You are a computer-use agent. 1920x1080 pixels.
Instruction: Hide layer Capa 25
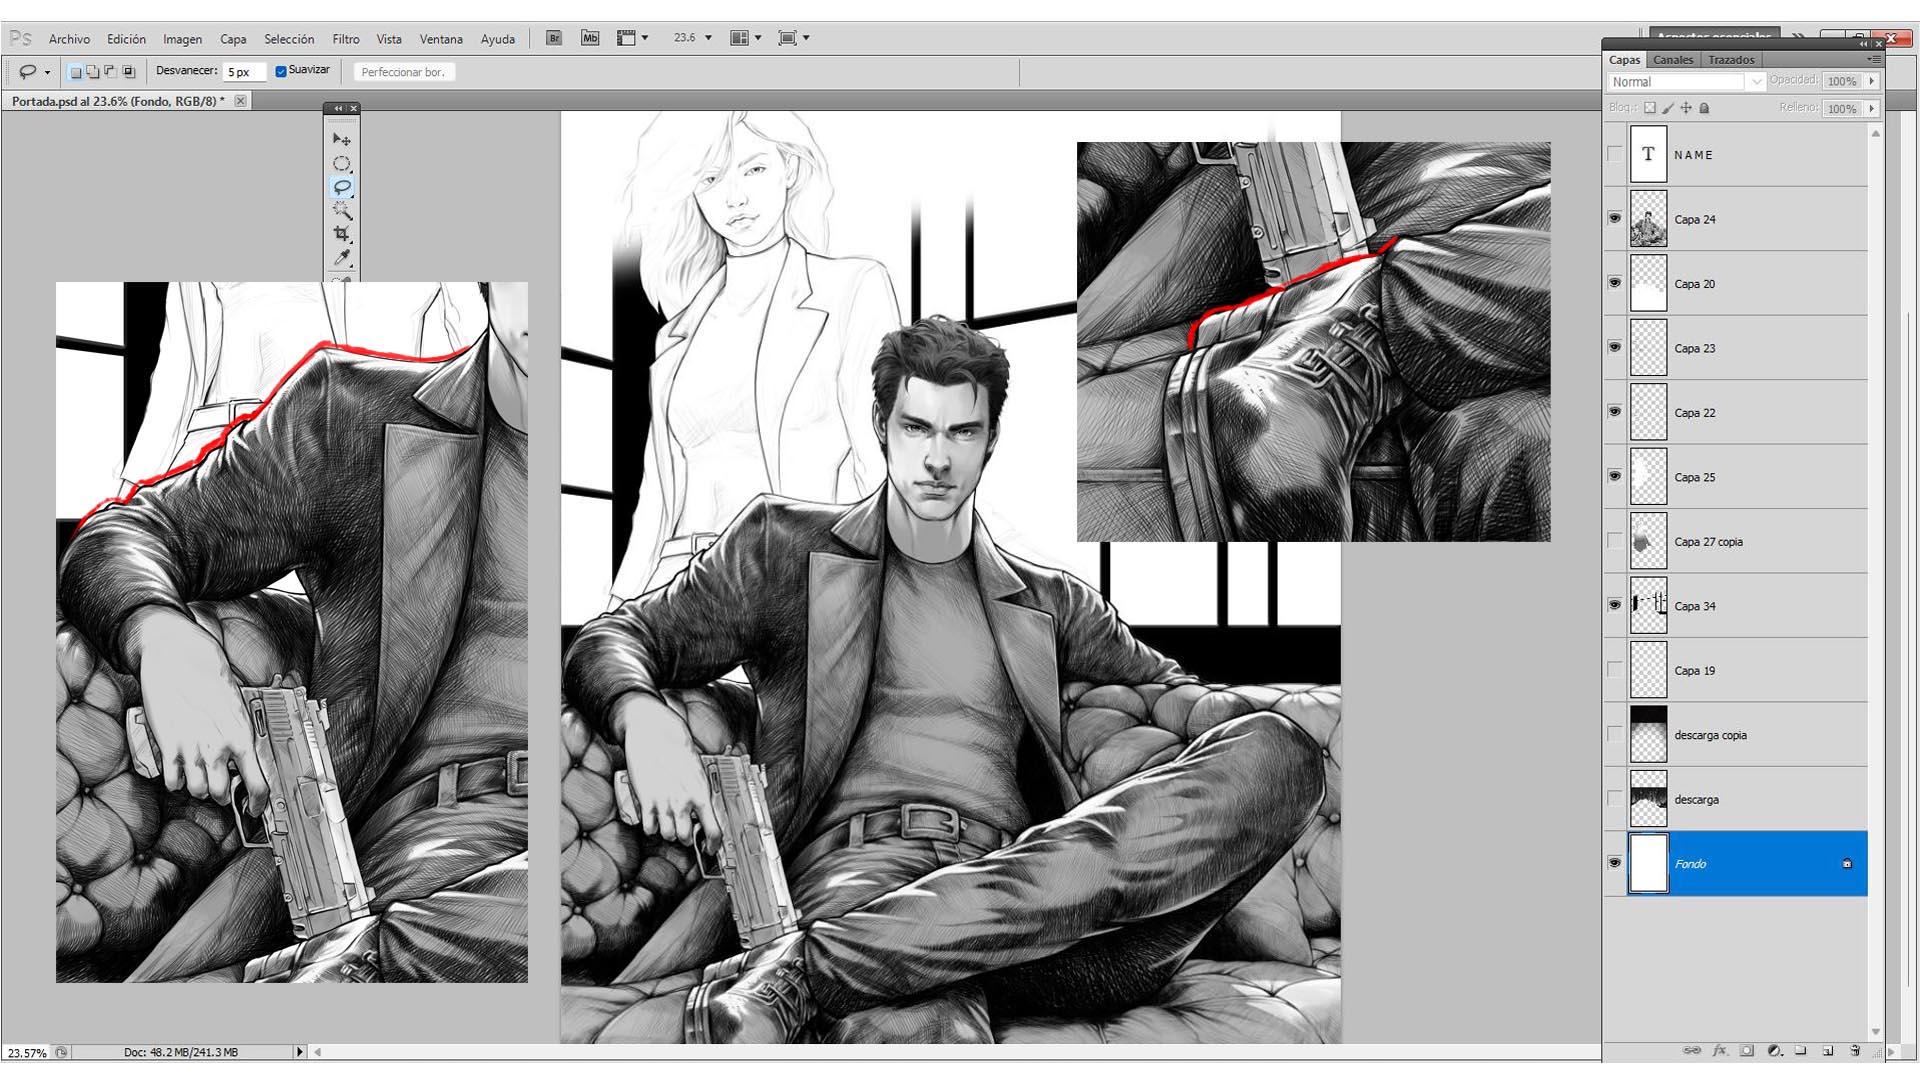tap(1615, 476)
